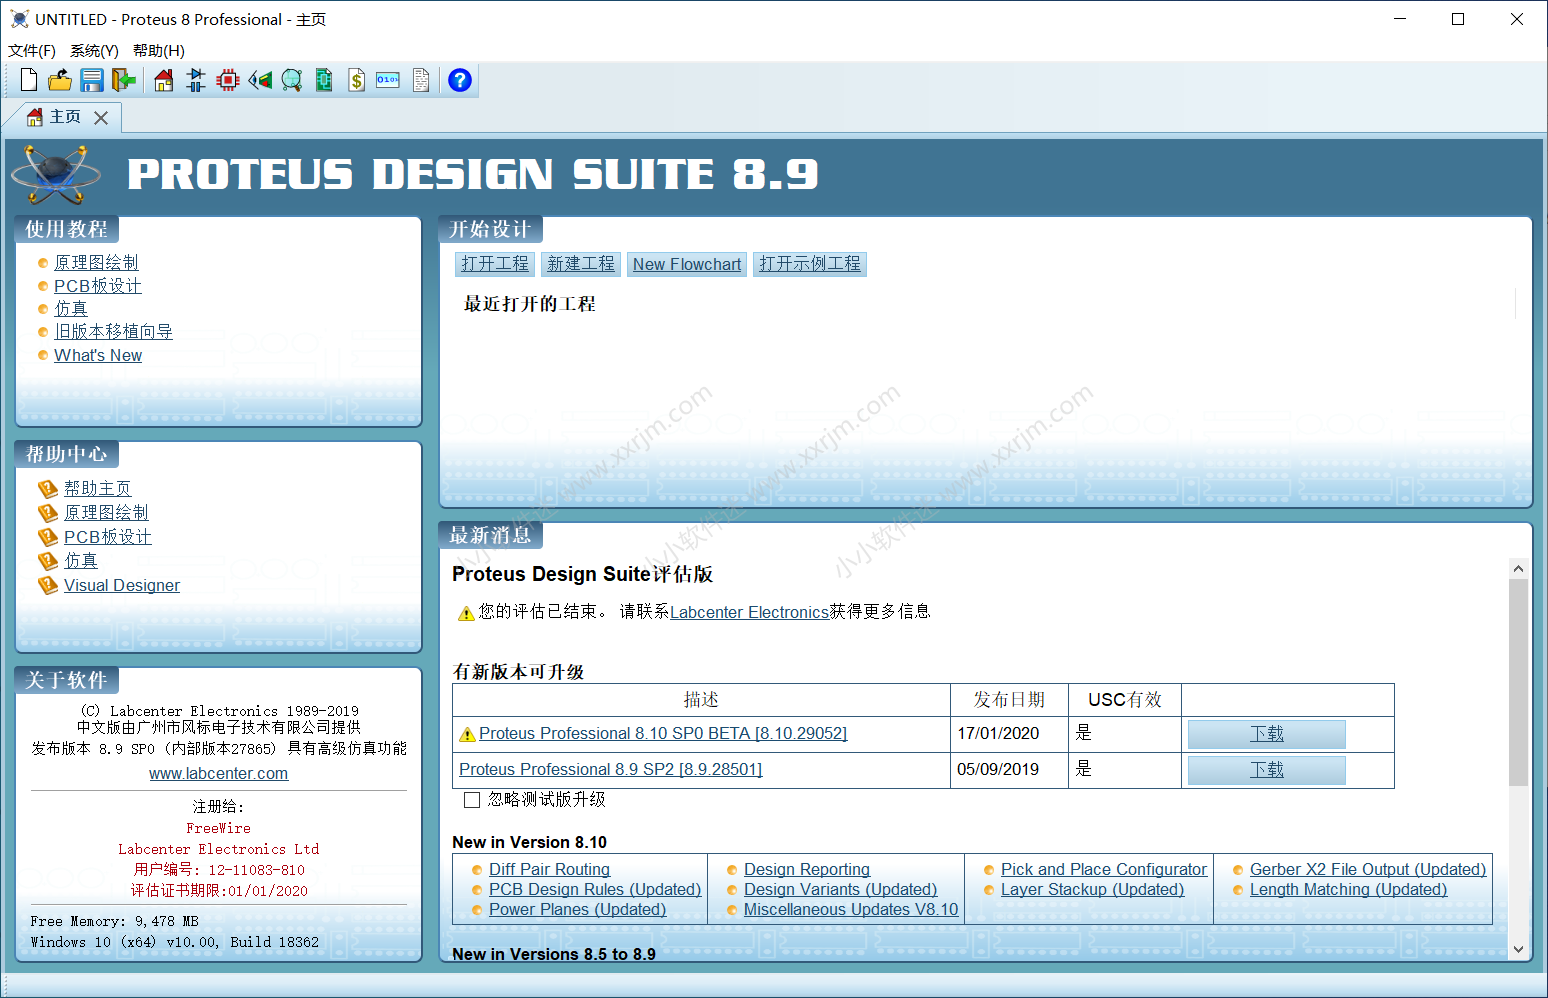Image resolution: width=1548 pixels, height=998 pixels.
Task: Click the New Flowchart button
Action: coord(687,264)
